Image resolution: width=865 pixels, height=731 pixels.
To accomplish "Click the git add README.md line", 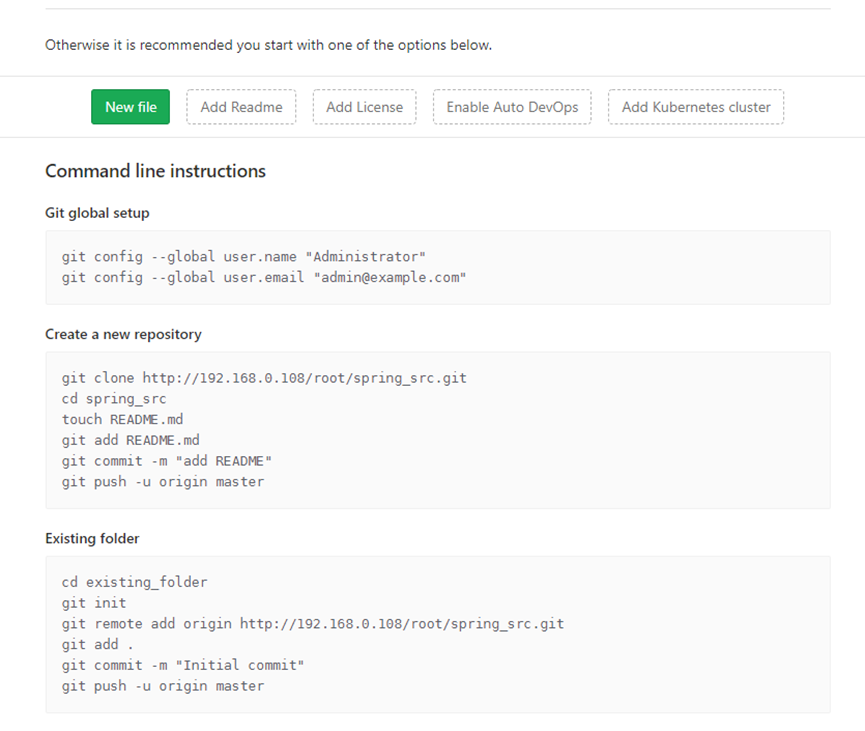I will click(130, 440).
